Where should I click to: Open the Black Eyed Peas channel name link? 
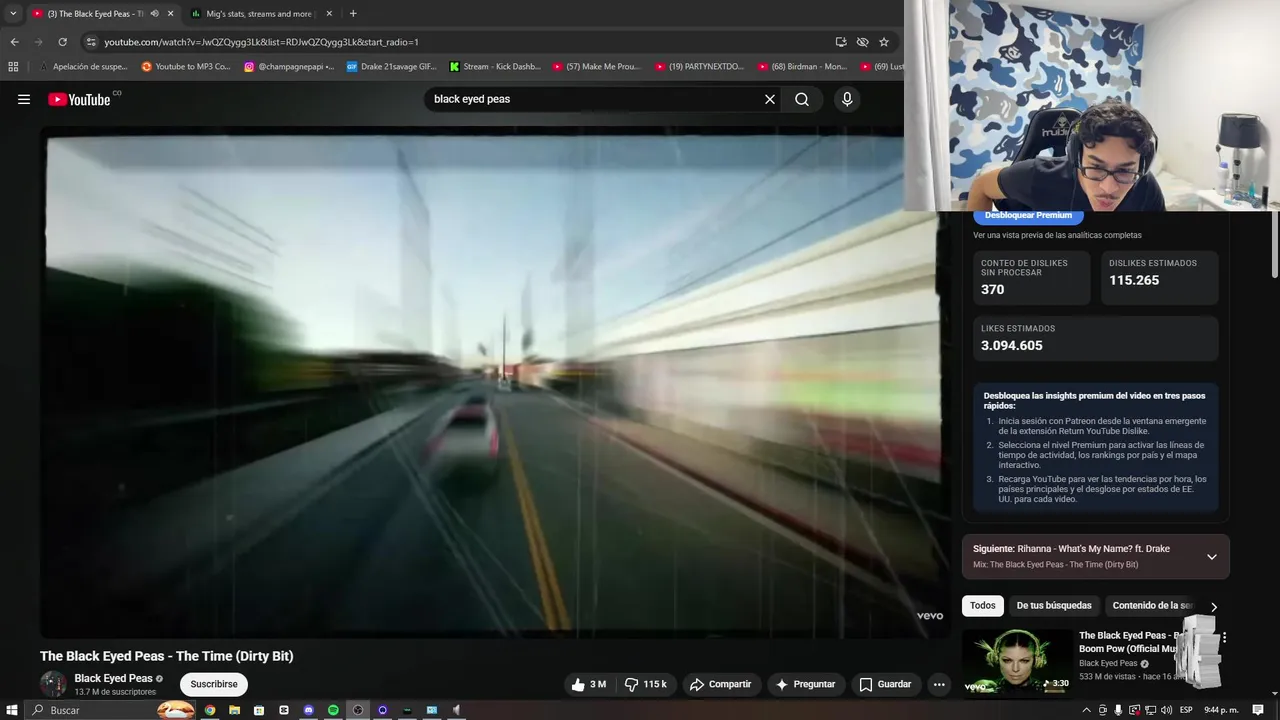pos(113,678)
